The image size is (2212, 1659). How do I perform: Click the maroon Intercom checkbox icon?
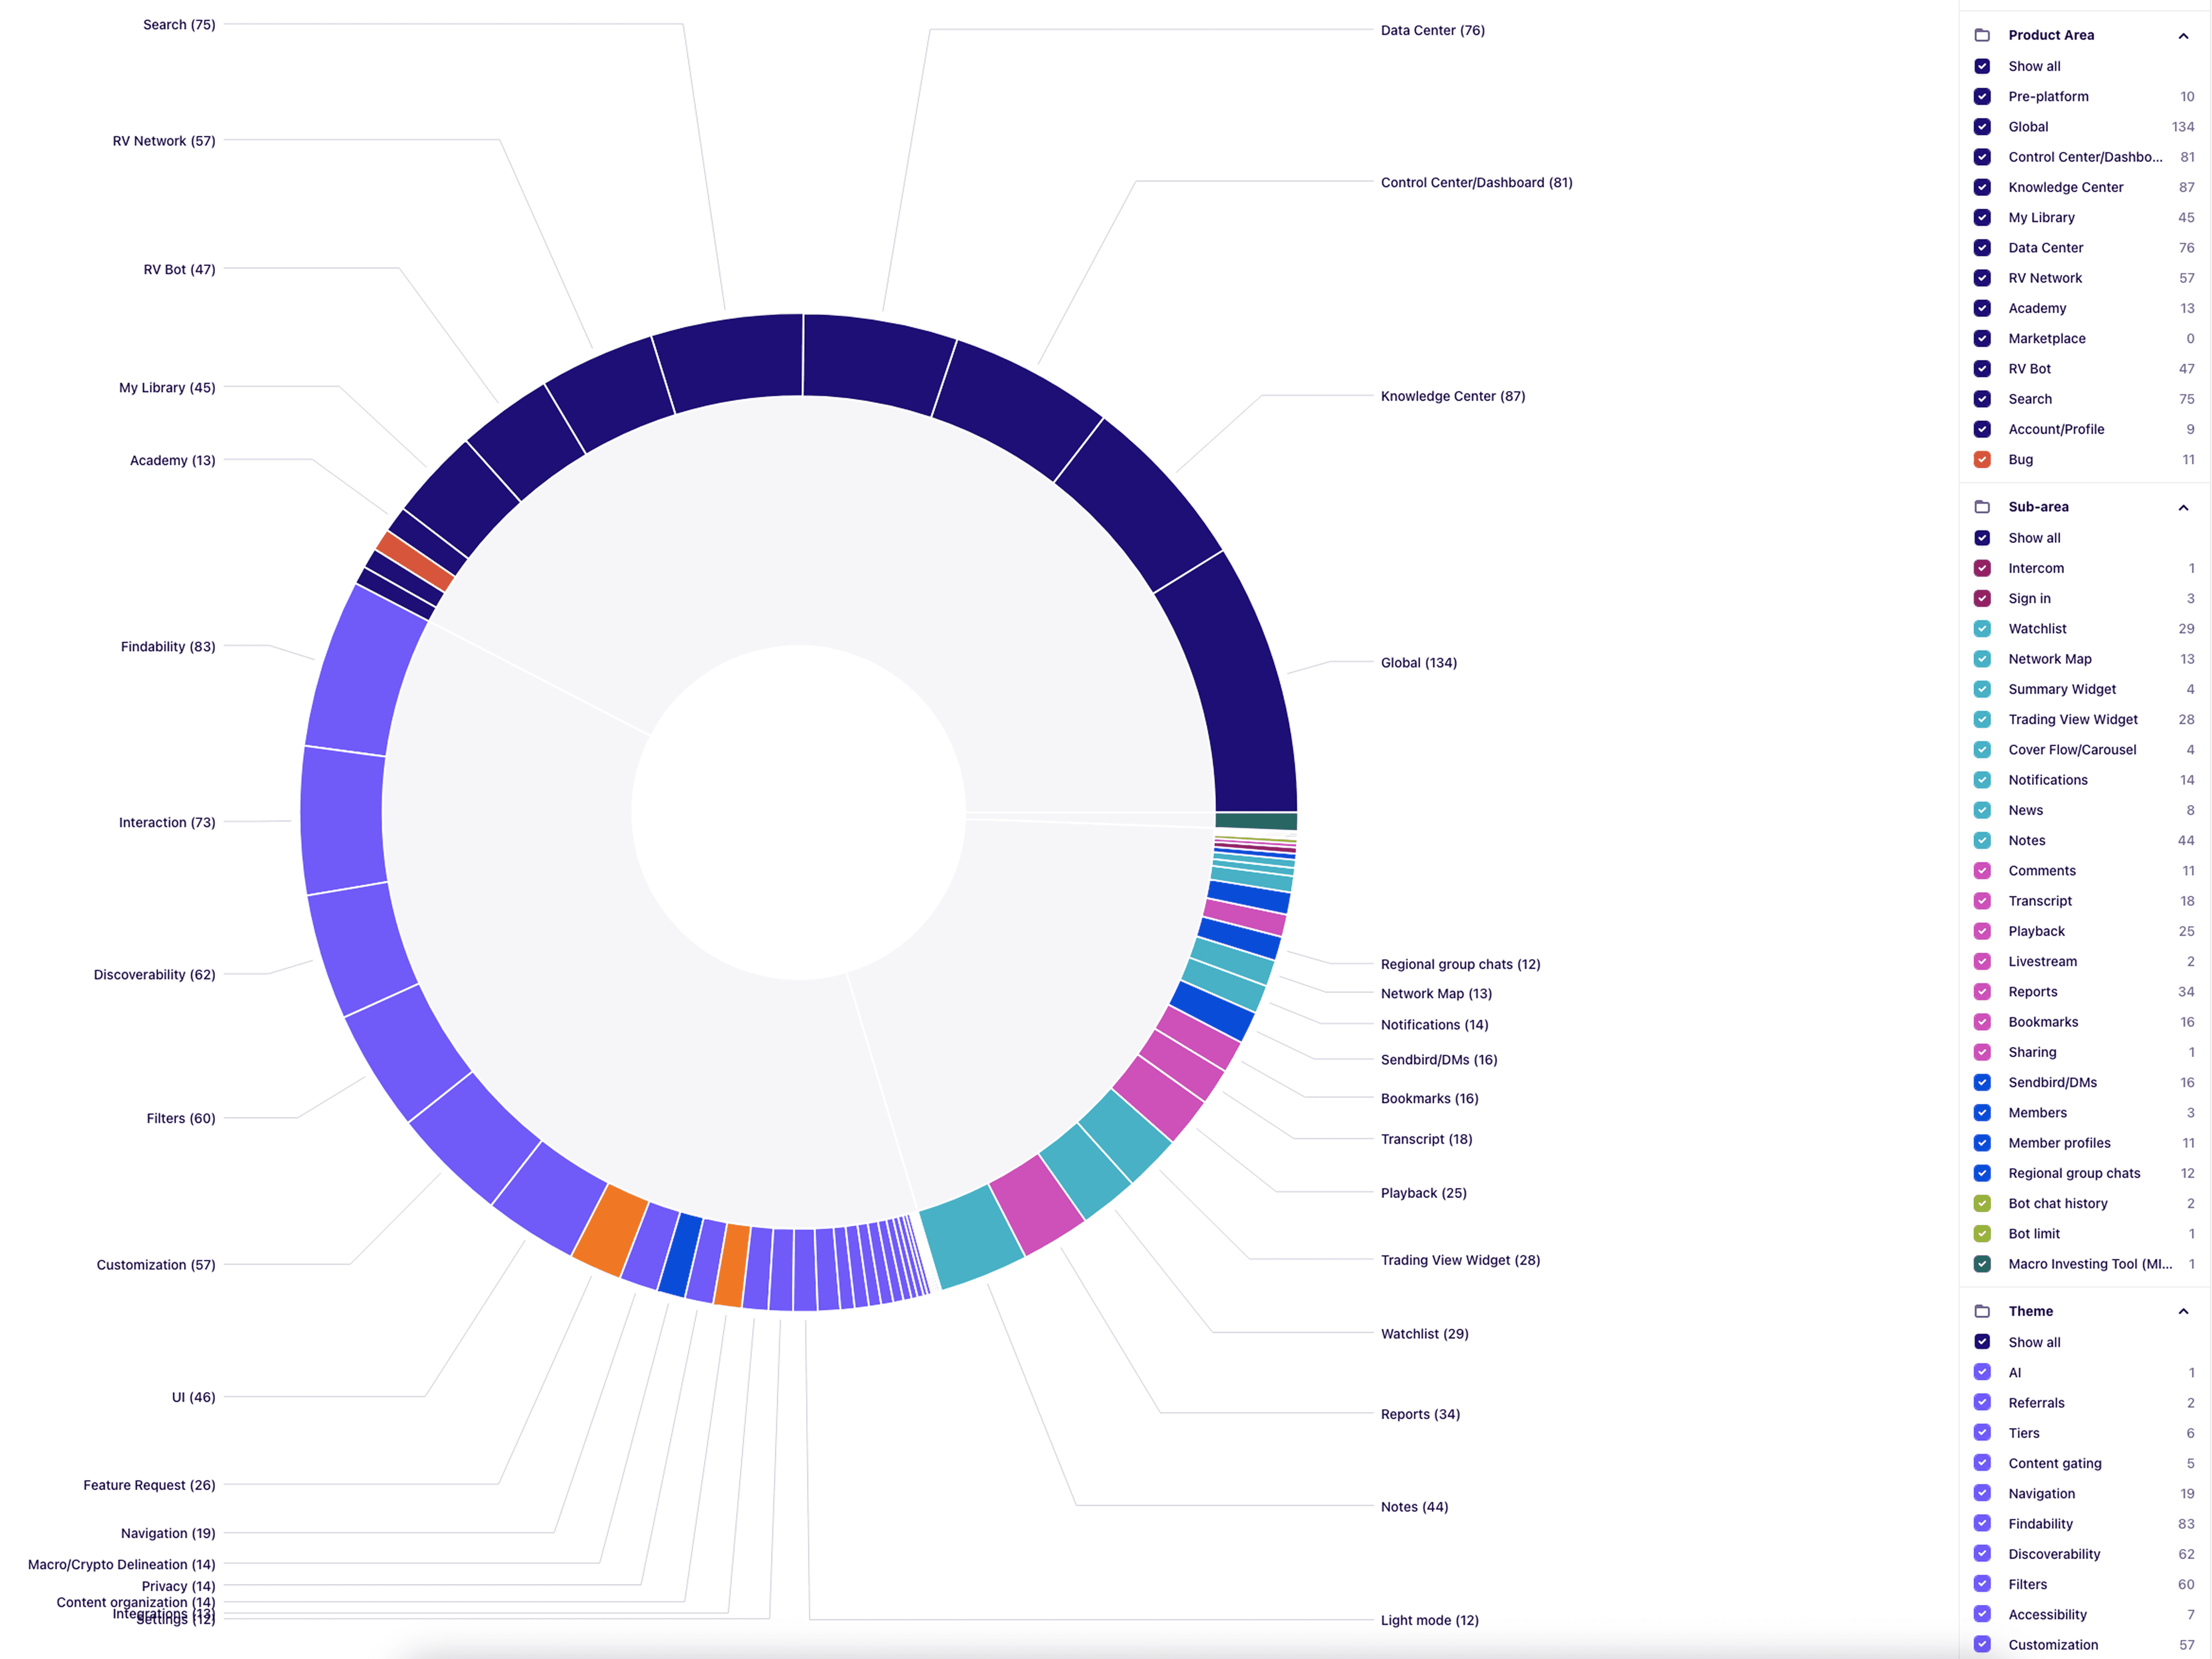point(1981,568)
